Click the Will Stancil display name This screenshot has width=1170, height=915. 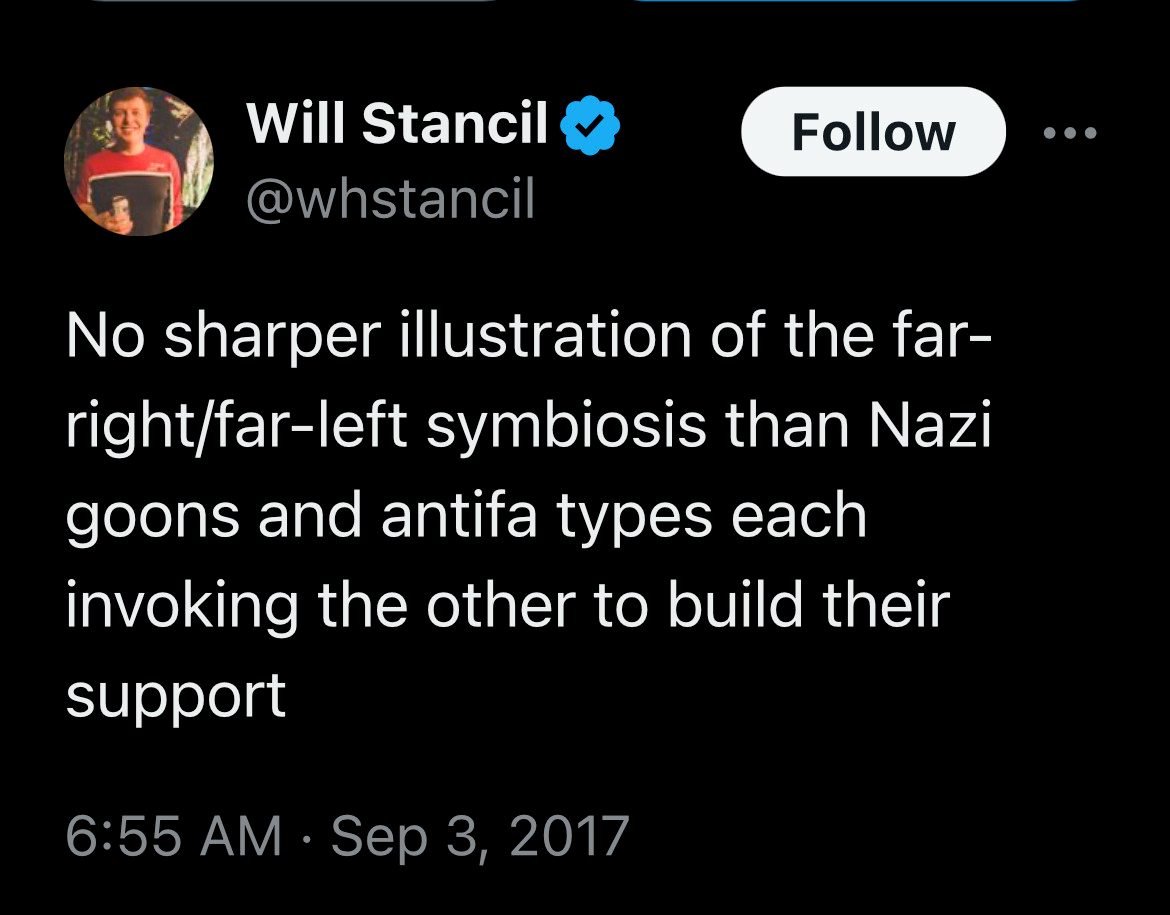[397, 125]
